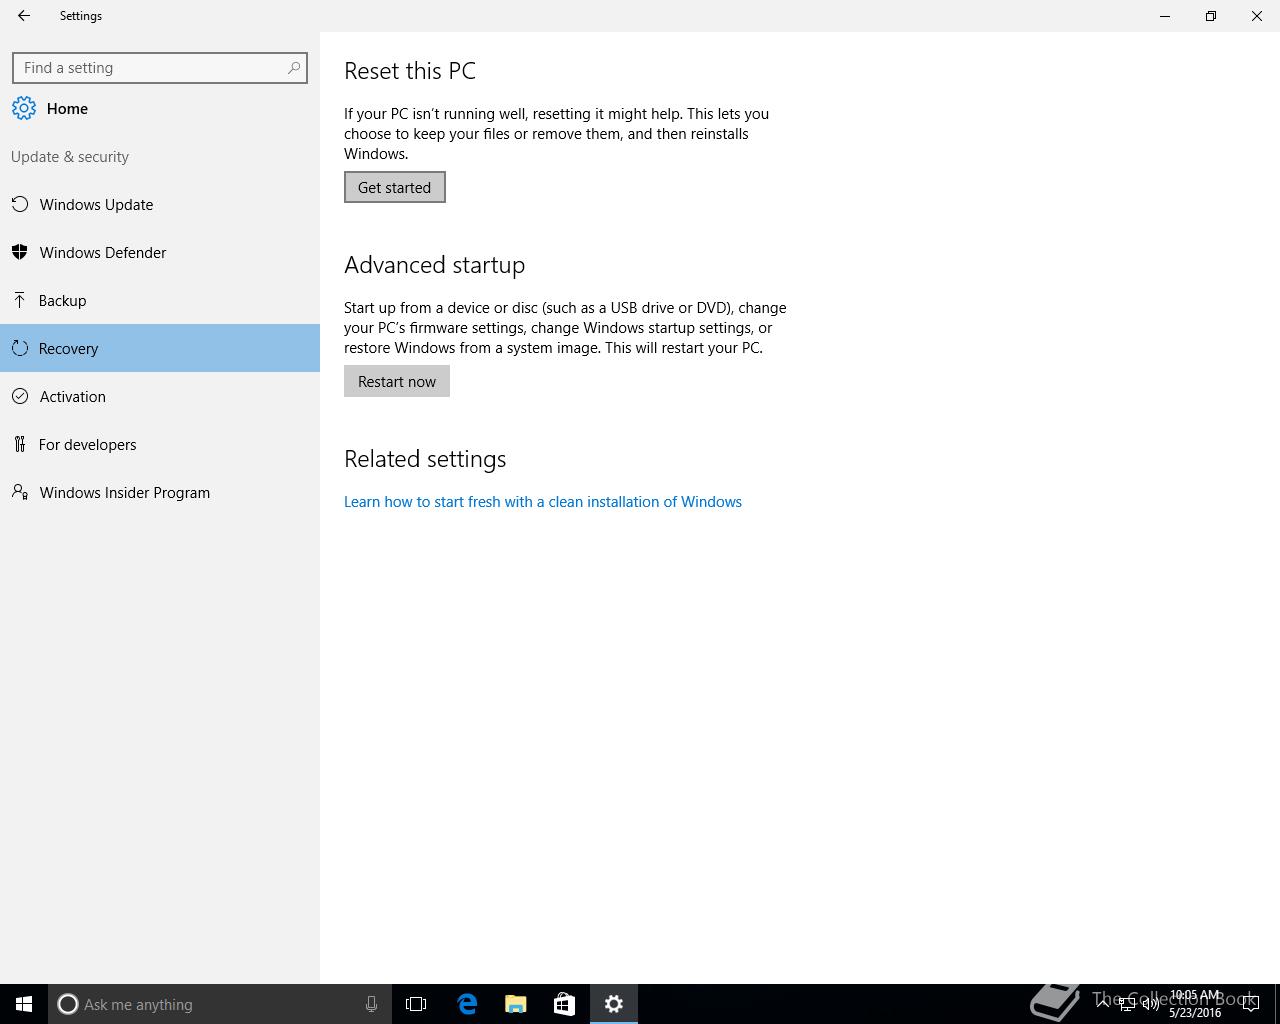Click the Settings gear in the taskbar
This screenshot has width=1280, height=1024.
[614, 1004]
